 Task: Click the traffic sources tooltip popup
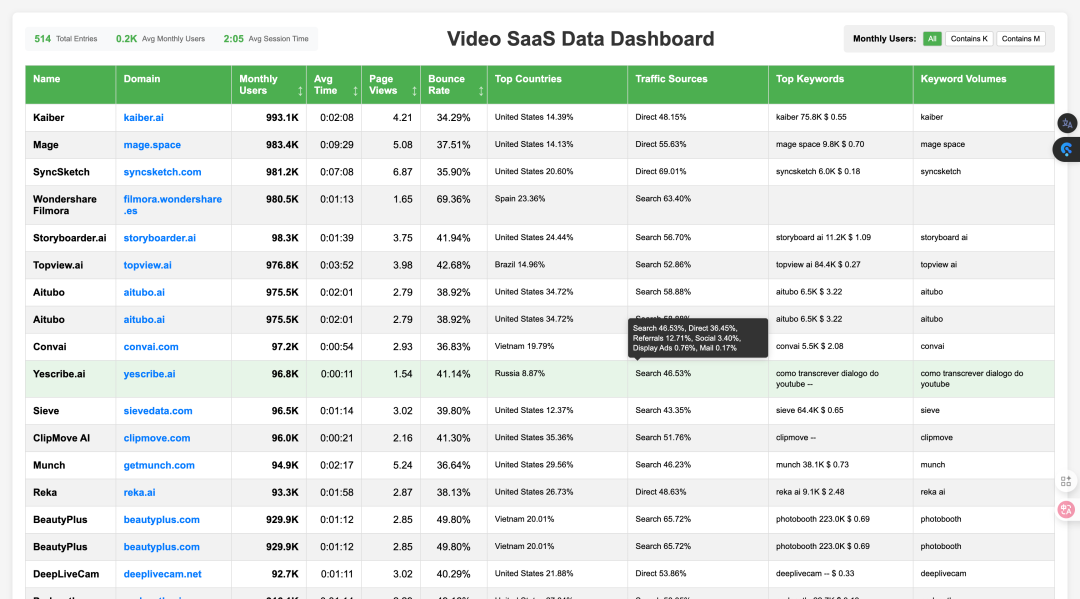click(698, 338)
